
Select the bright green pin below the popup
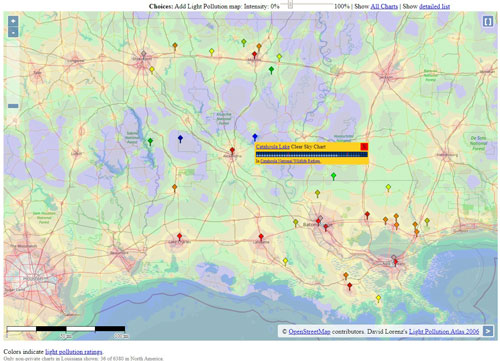tap(333, 176)
